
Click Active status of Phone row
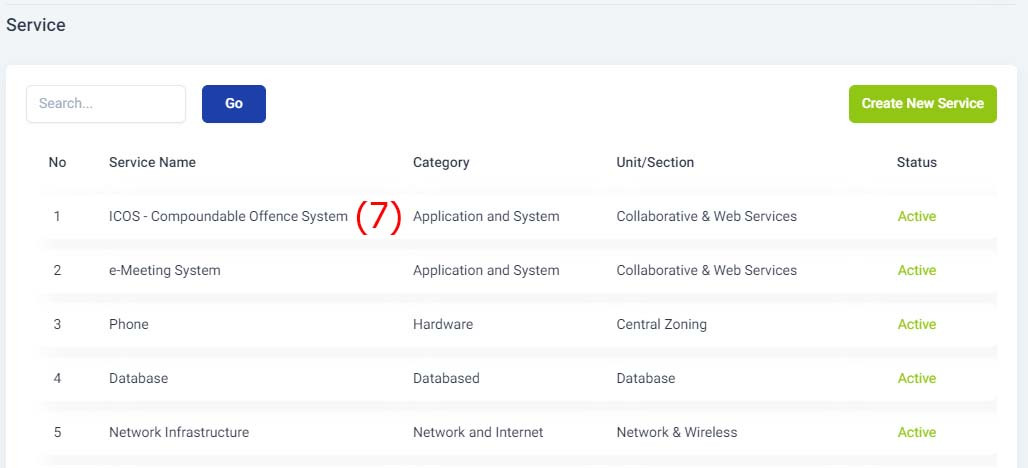point(917,324)
